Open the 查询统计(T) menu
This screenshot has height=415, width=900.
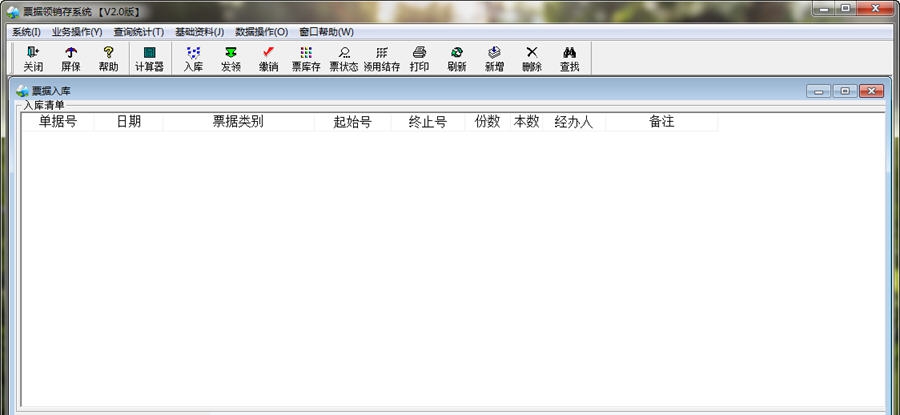pyautogui.click(x=139, y=32)
